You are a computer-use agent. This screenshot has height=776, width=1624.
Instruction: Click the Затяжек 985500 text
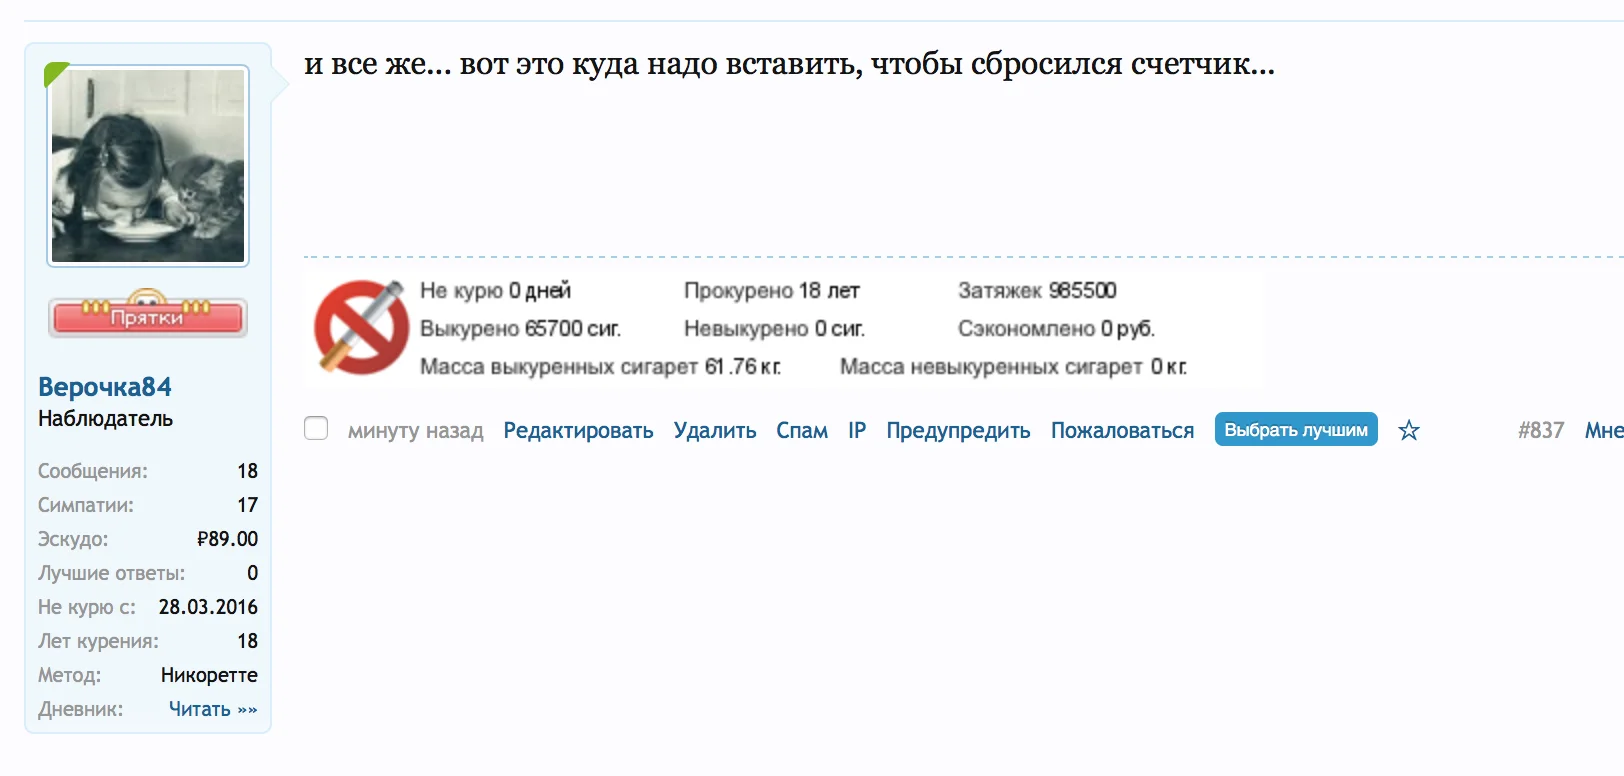pos(1037,291)
